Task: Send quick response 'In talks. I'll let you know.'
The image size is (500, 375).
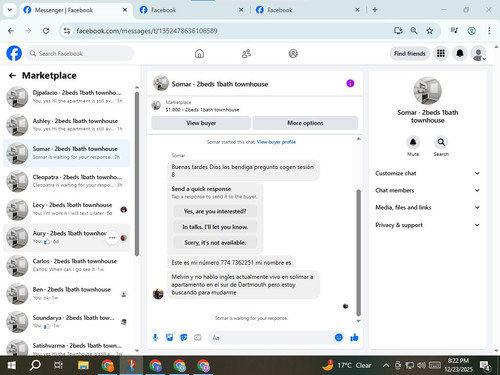Action: (215, 227)
